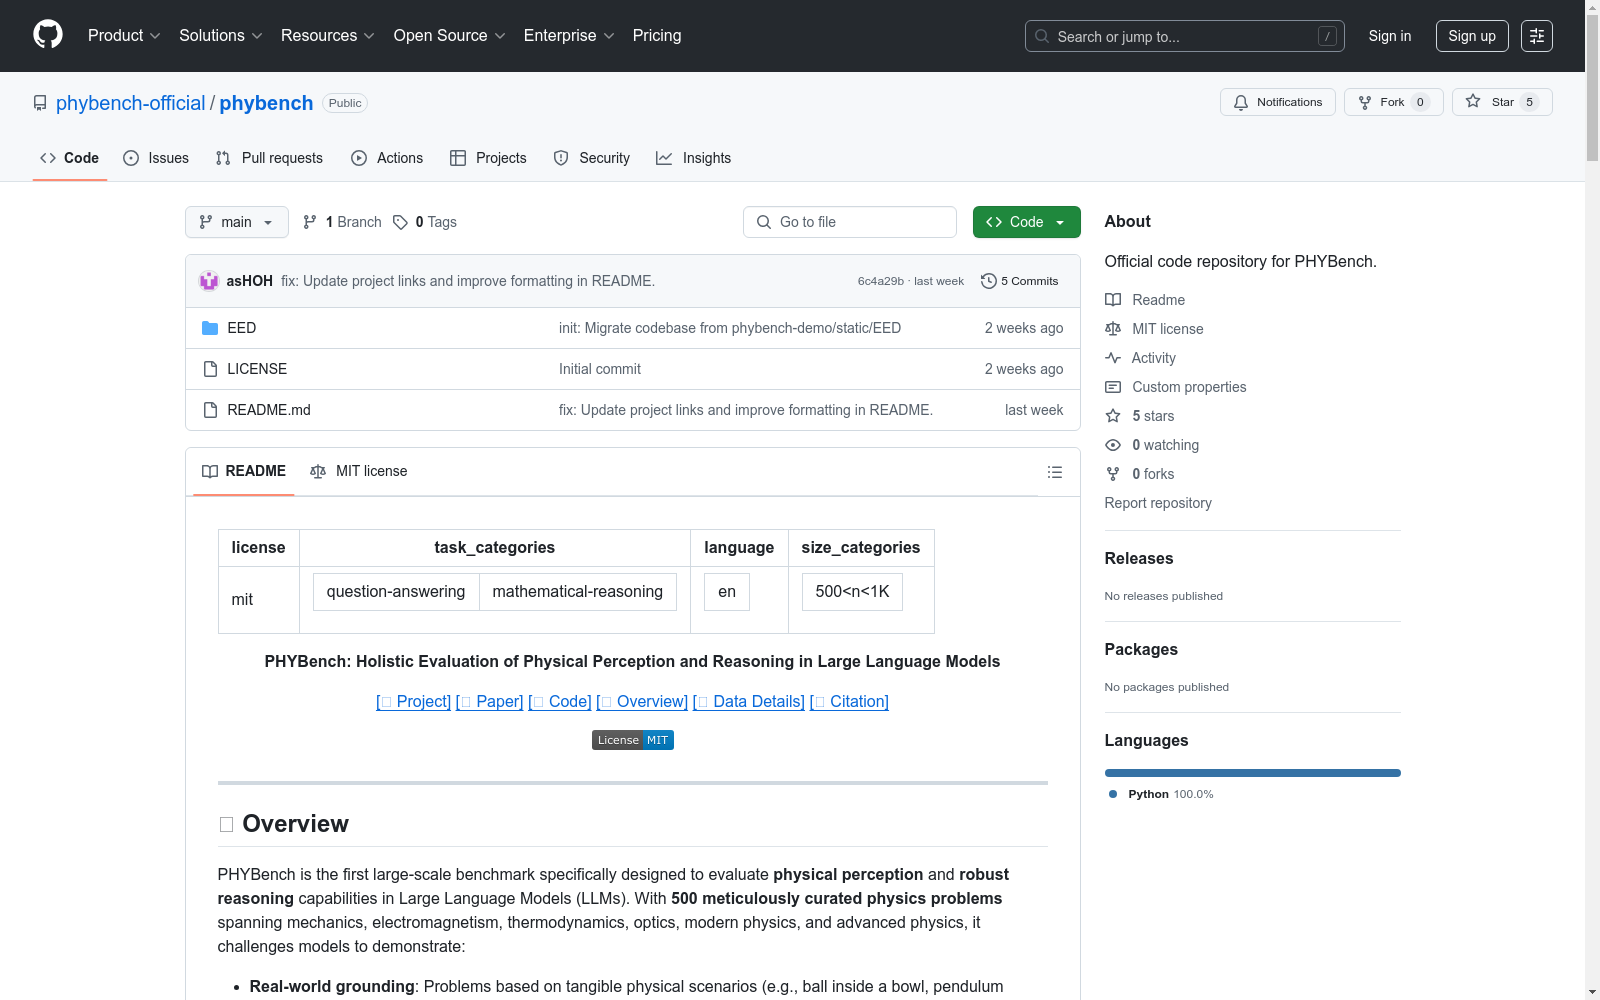Switch to the Actions tab
This screenshot has height=1000, width=1600.
(x=387, y=158)
